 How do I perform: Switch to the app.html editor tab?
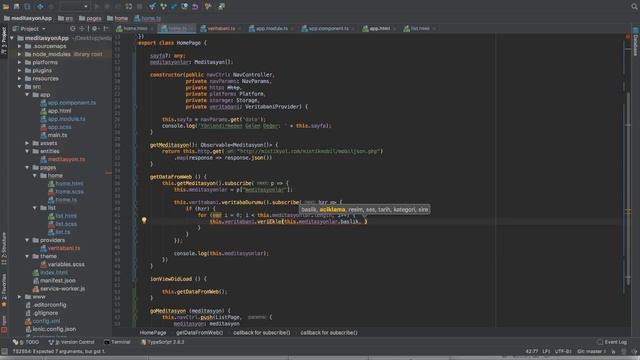[x=380, y=29]
